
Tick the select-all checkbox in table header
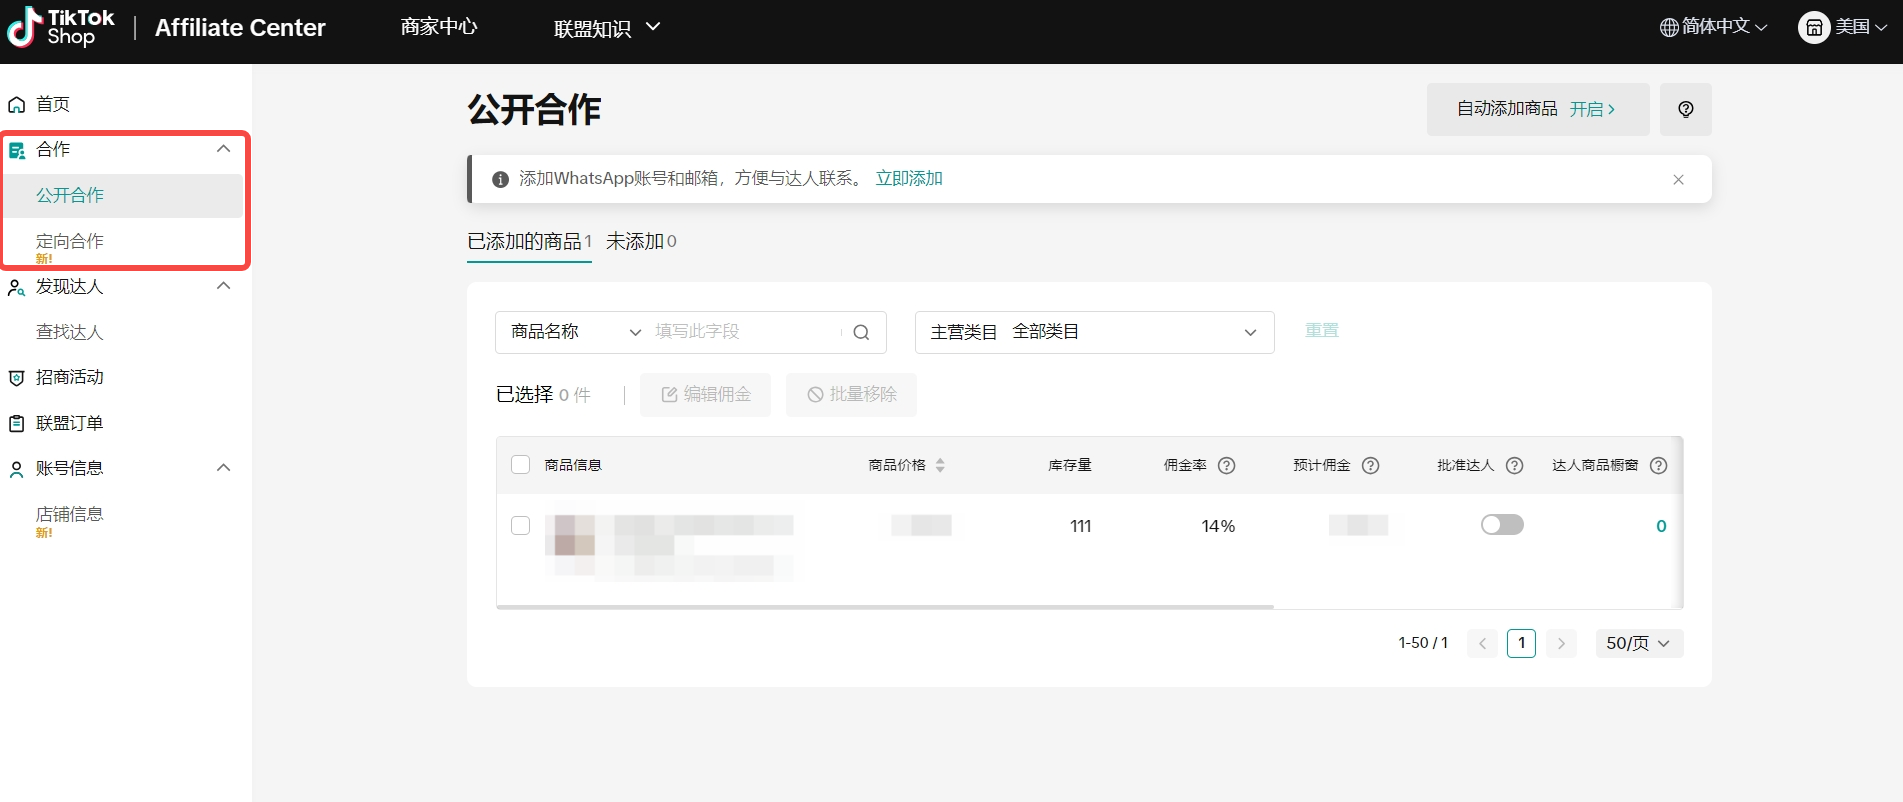pyautogui.click(x=520, y=465)
